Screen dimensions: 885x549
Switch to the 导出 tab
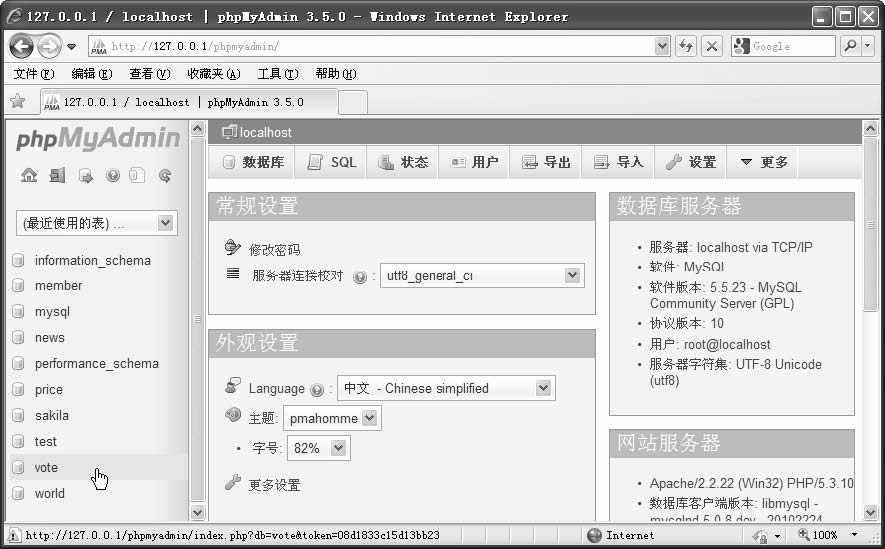pyautogui.click(x=546, y=162)
